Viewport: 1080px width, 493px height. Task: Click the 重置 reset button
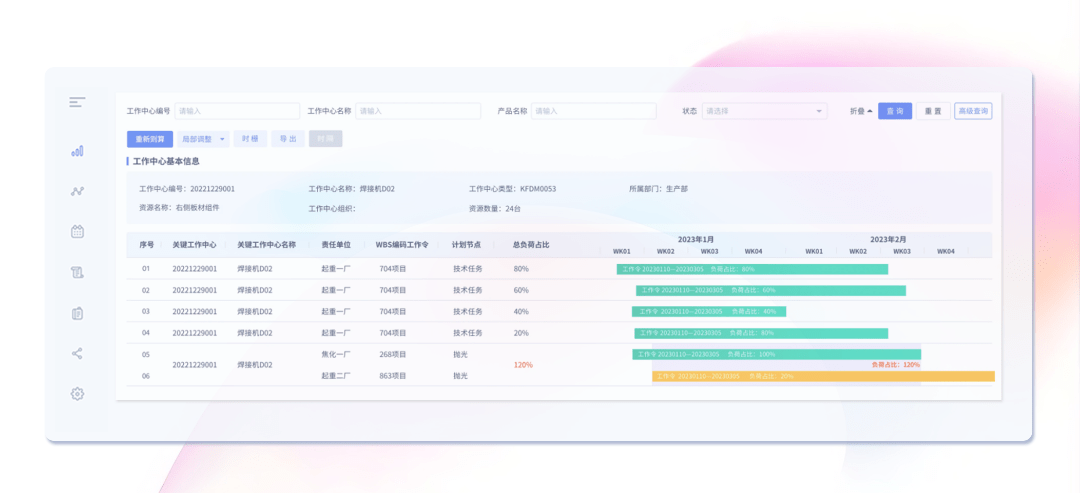coord(933,111)
